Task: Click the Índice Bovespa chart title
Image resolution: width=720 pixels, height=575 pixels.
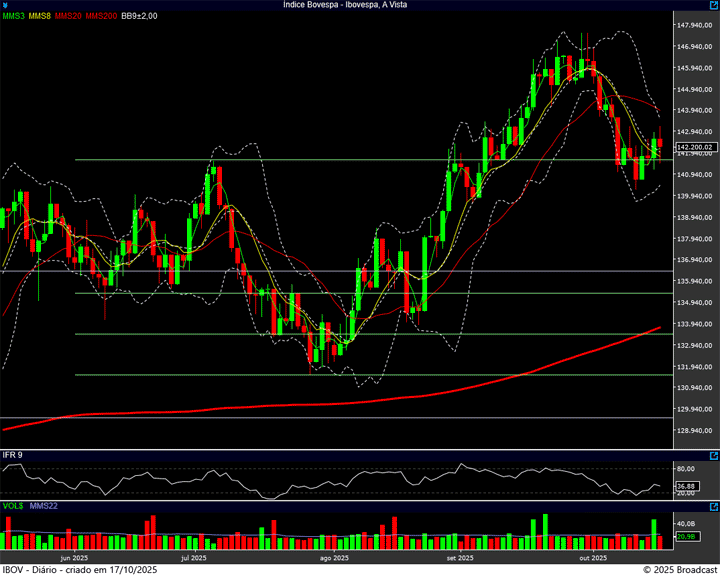Action: coord(359,5)
